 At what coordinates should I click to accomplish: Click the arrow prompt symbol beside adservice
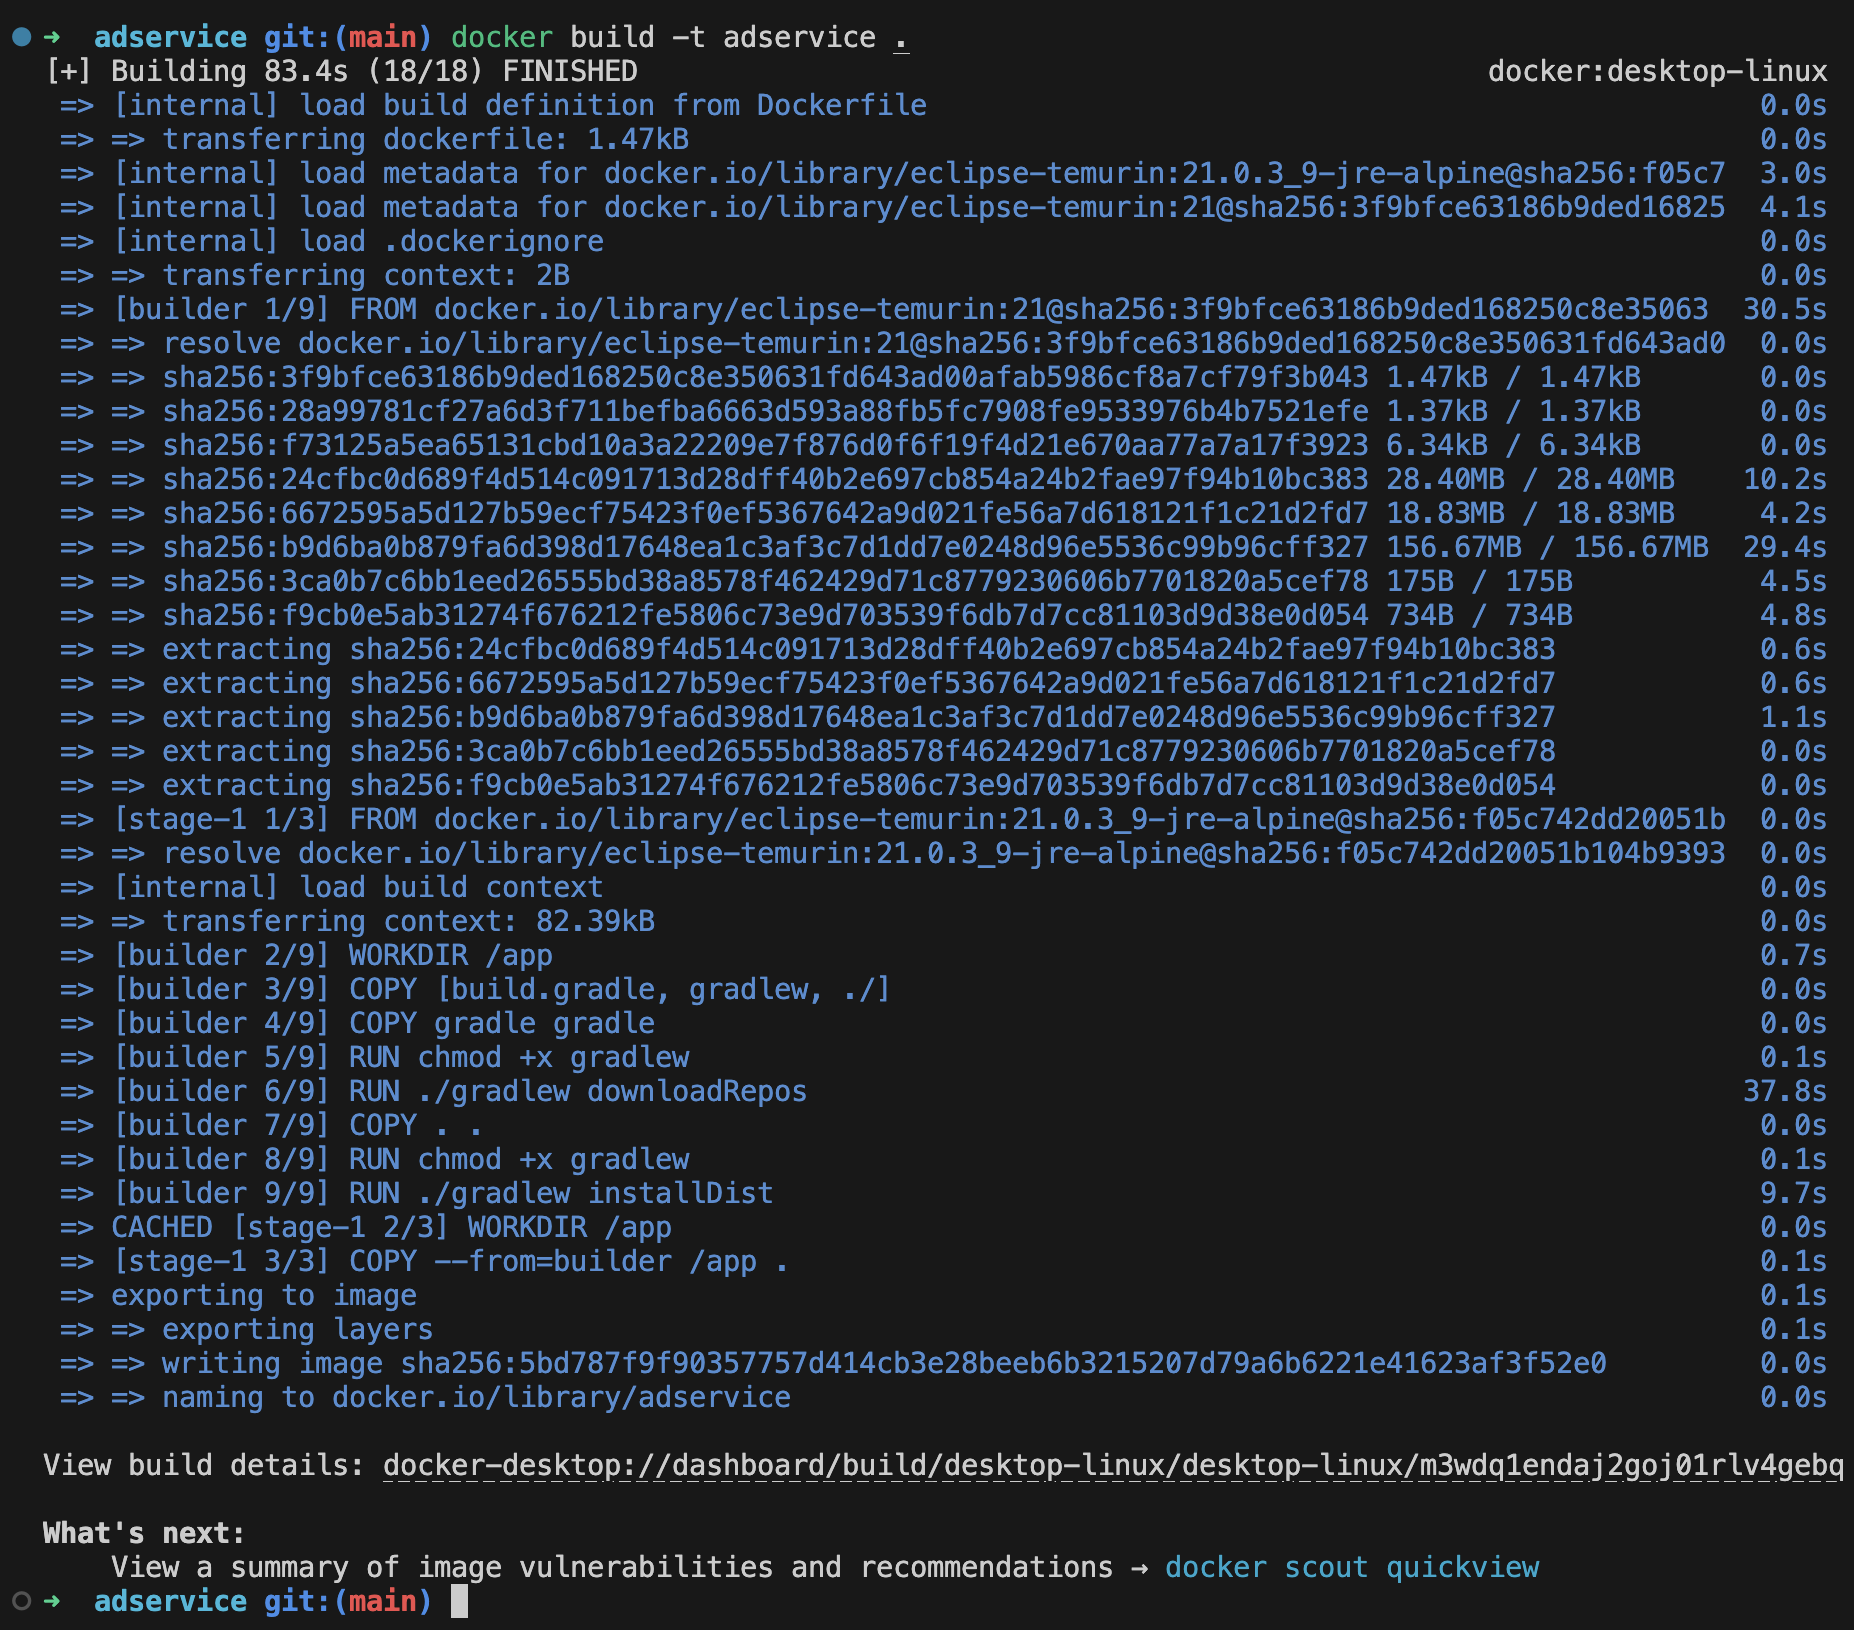[53, 36]
